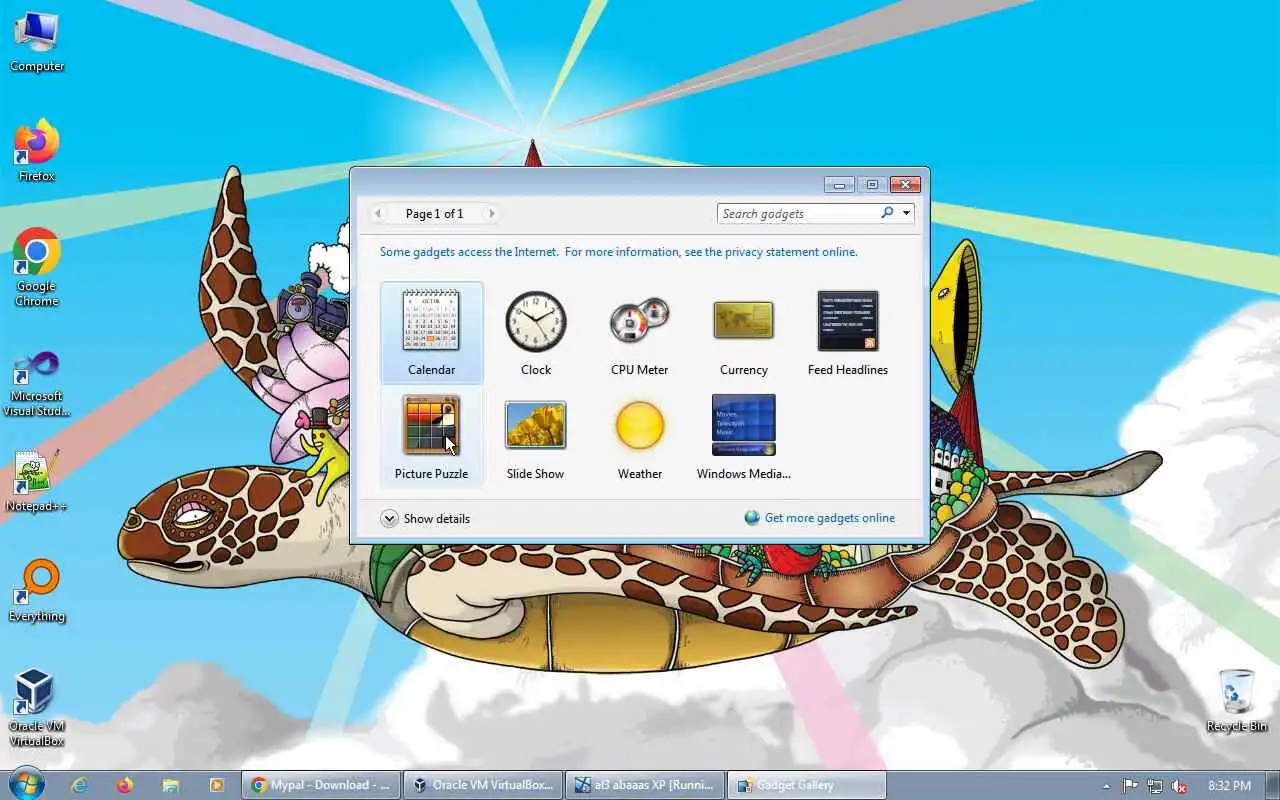Open the Notepad++ desktop shortcut
Screen dimensions: 1280x800
point(37,481)
